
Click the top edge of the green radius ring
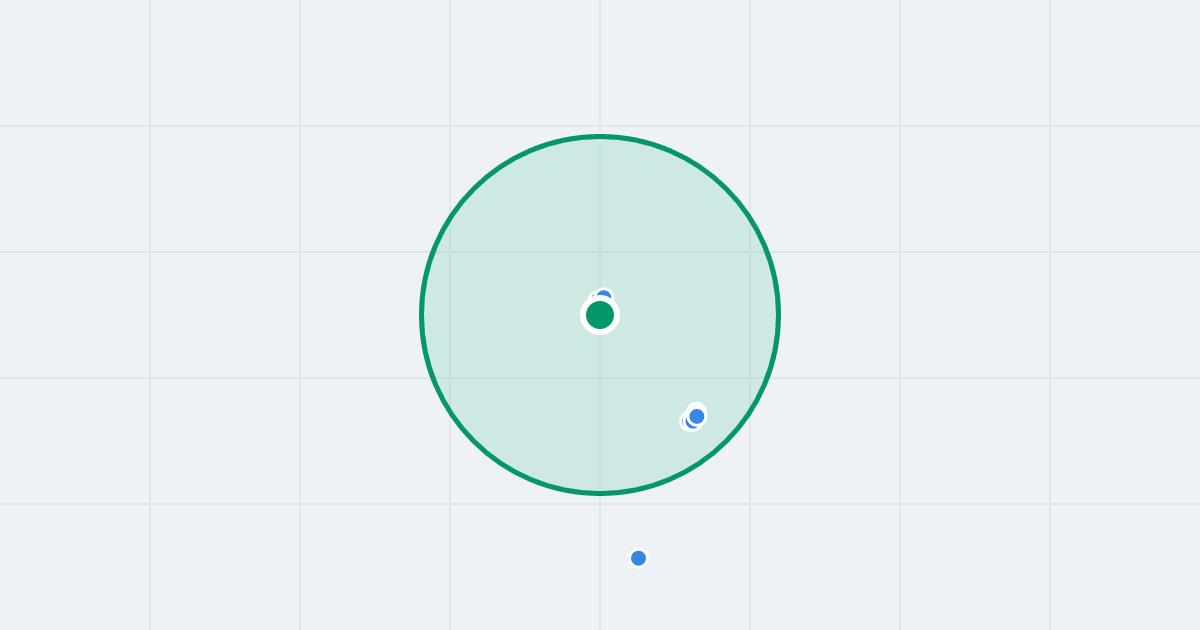[600, 136]
